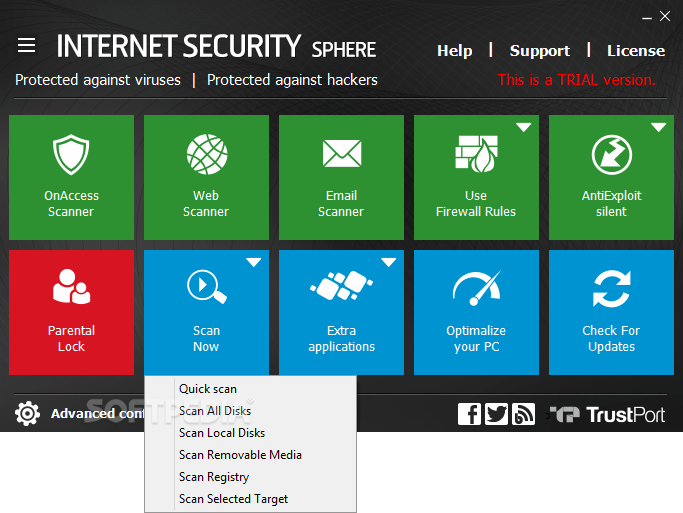683x513 pixels.
Task: Open the Facebook page icon
Action: 469,414
